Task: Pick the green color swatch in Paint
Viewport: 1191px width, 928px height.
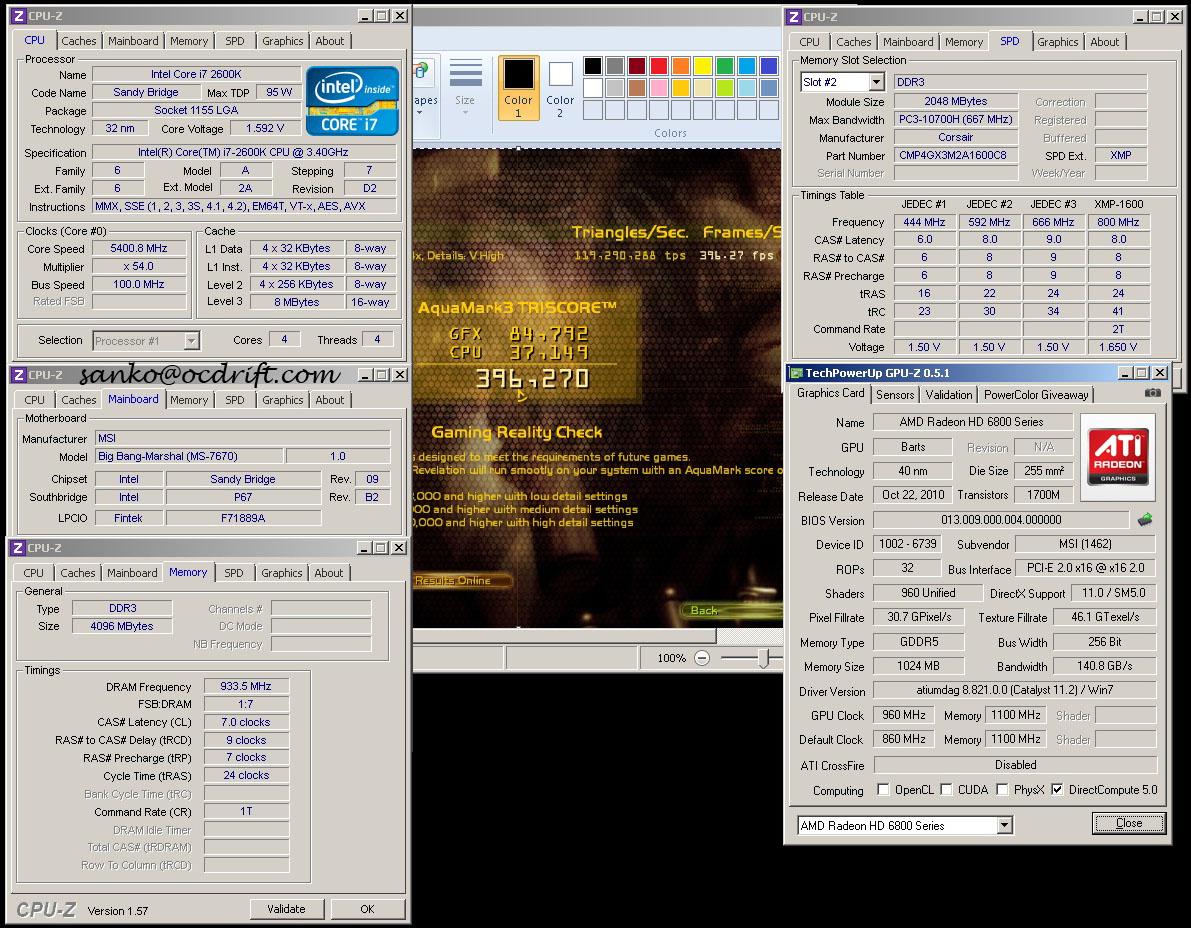Action: click(x=725, y=66)
